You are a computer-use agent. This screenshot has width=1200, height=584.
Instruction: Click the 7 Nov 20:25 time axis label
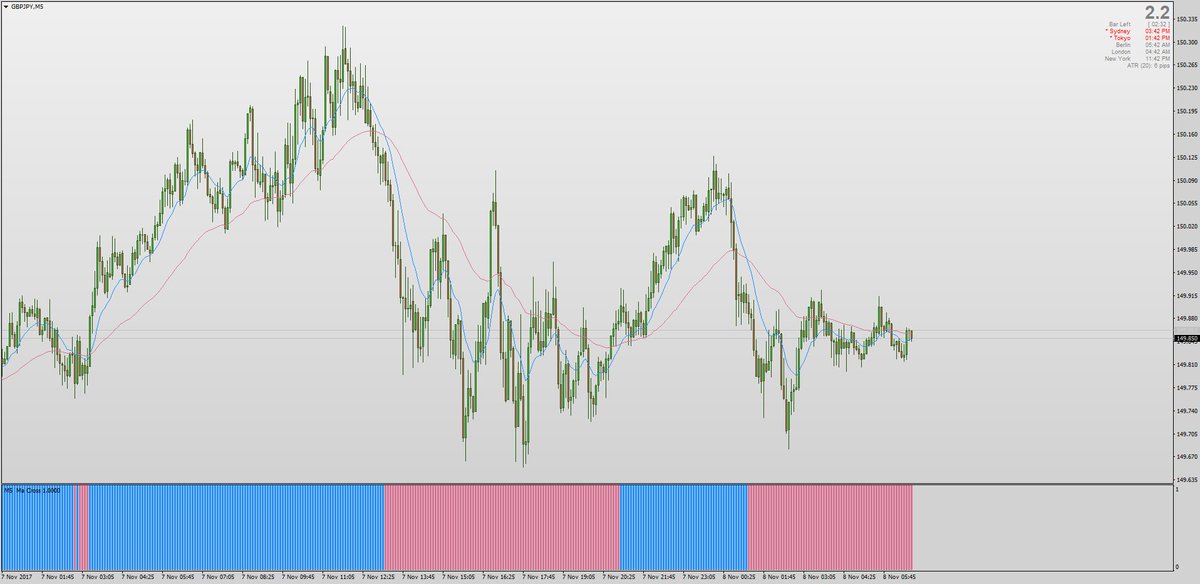pos(620,577)
